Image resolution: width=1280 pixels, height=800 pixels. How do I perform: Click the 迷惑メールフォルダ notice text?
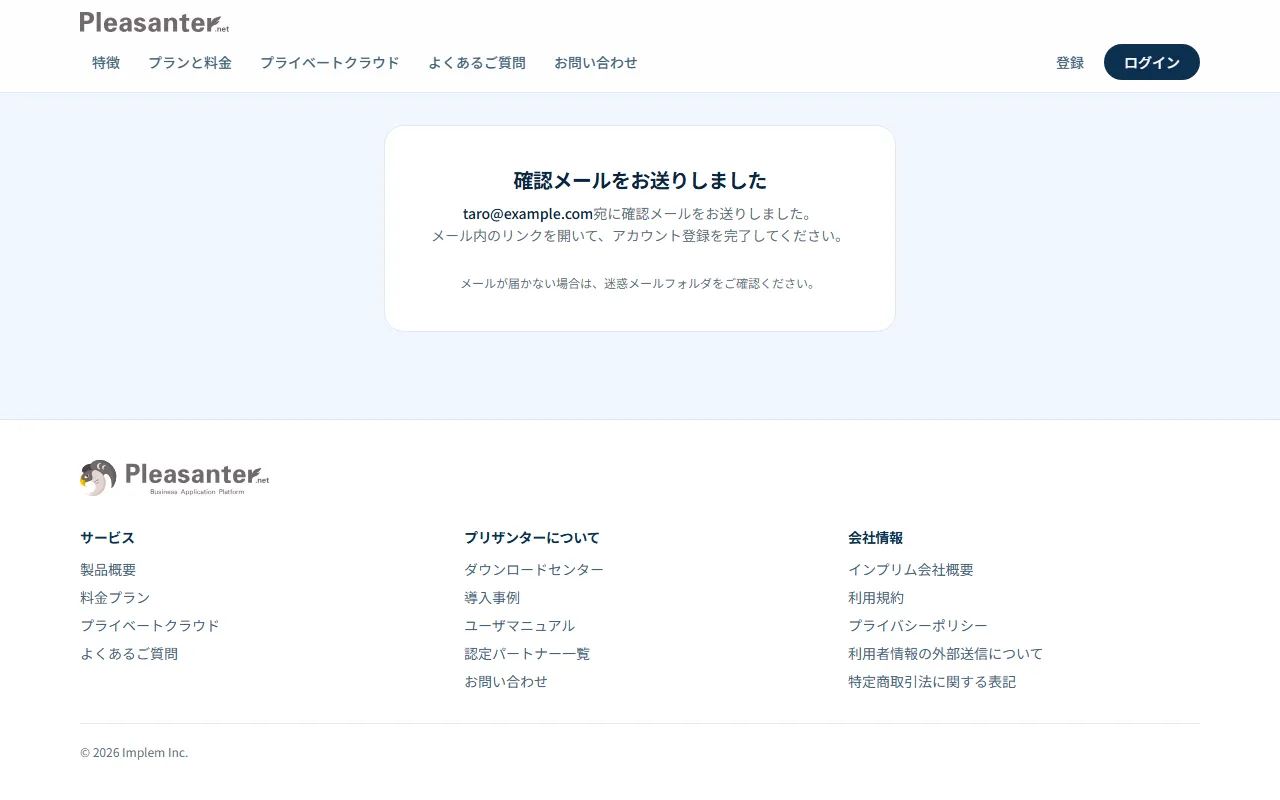click(640, 284)
